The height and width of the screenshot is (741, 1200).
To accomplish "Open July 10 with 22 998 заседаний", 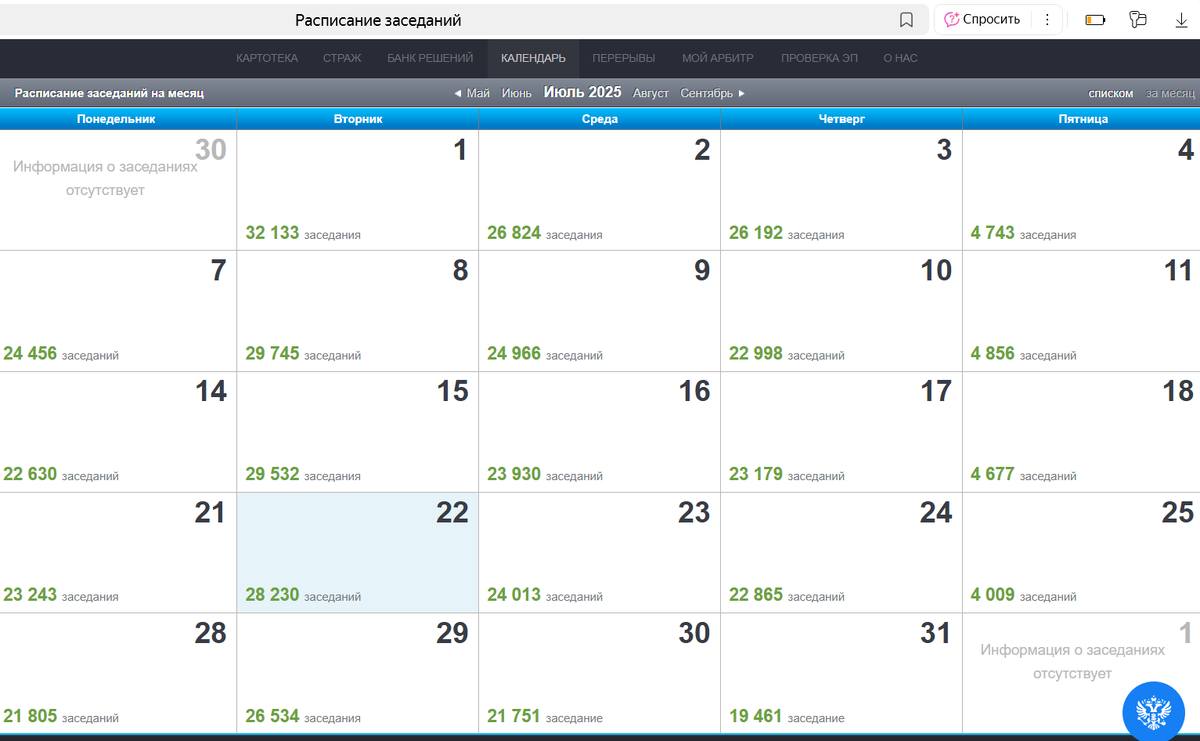I will tap(841, 311).
